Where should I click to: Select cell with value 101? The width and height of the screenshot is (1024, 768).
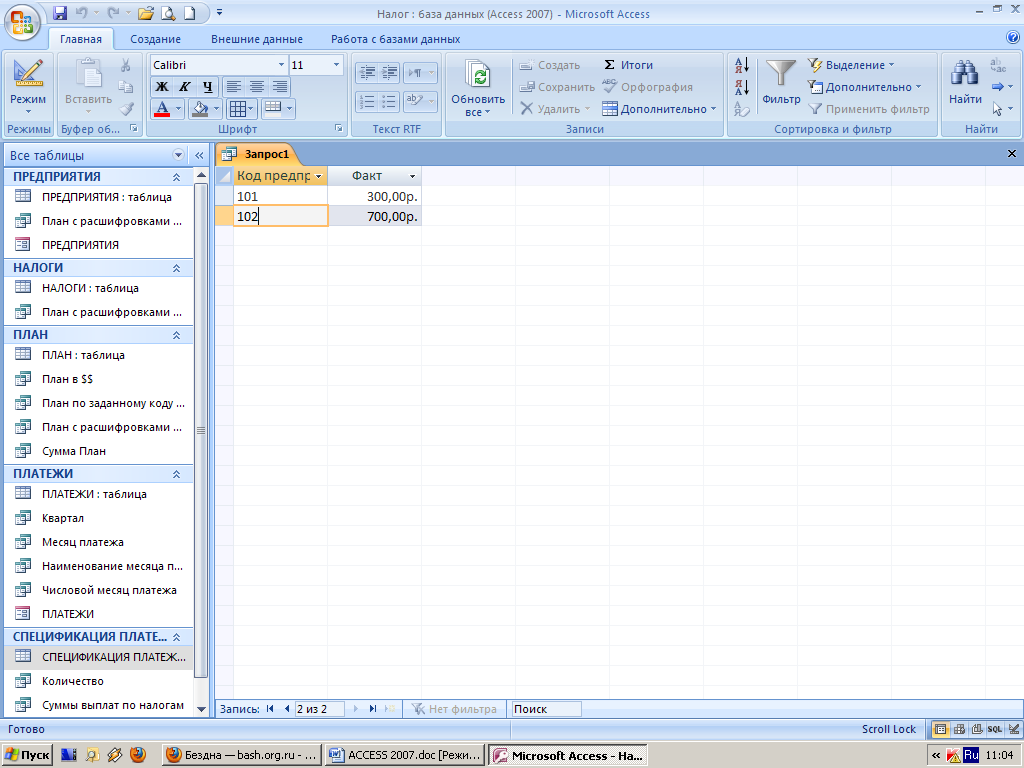pos(281,196)
